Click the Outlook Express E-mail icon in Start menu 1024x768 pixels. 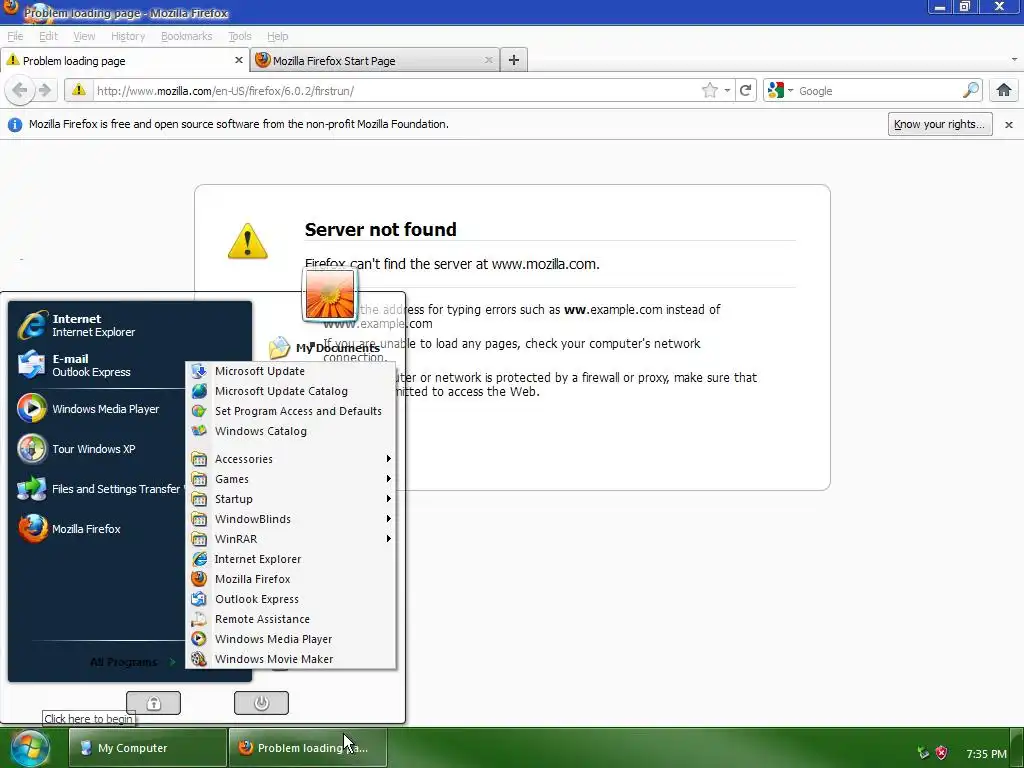(x=31, y=365)
